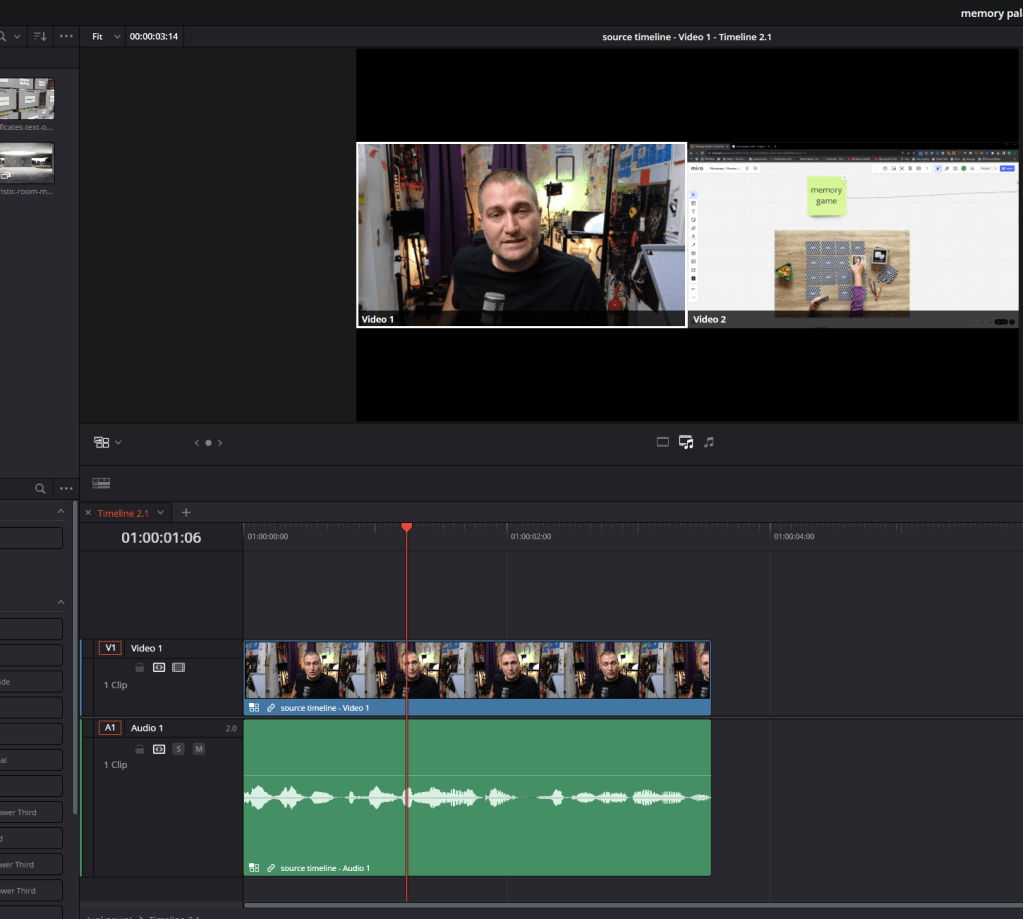Toggle auto track selector on Audio 1
The height and width of the screenshot is (919, 1023).
(x=159, y=749)
